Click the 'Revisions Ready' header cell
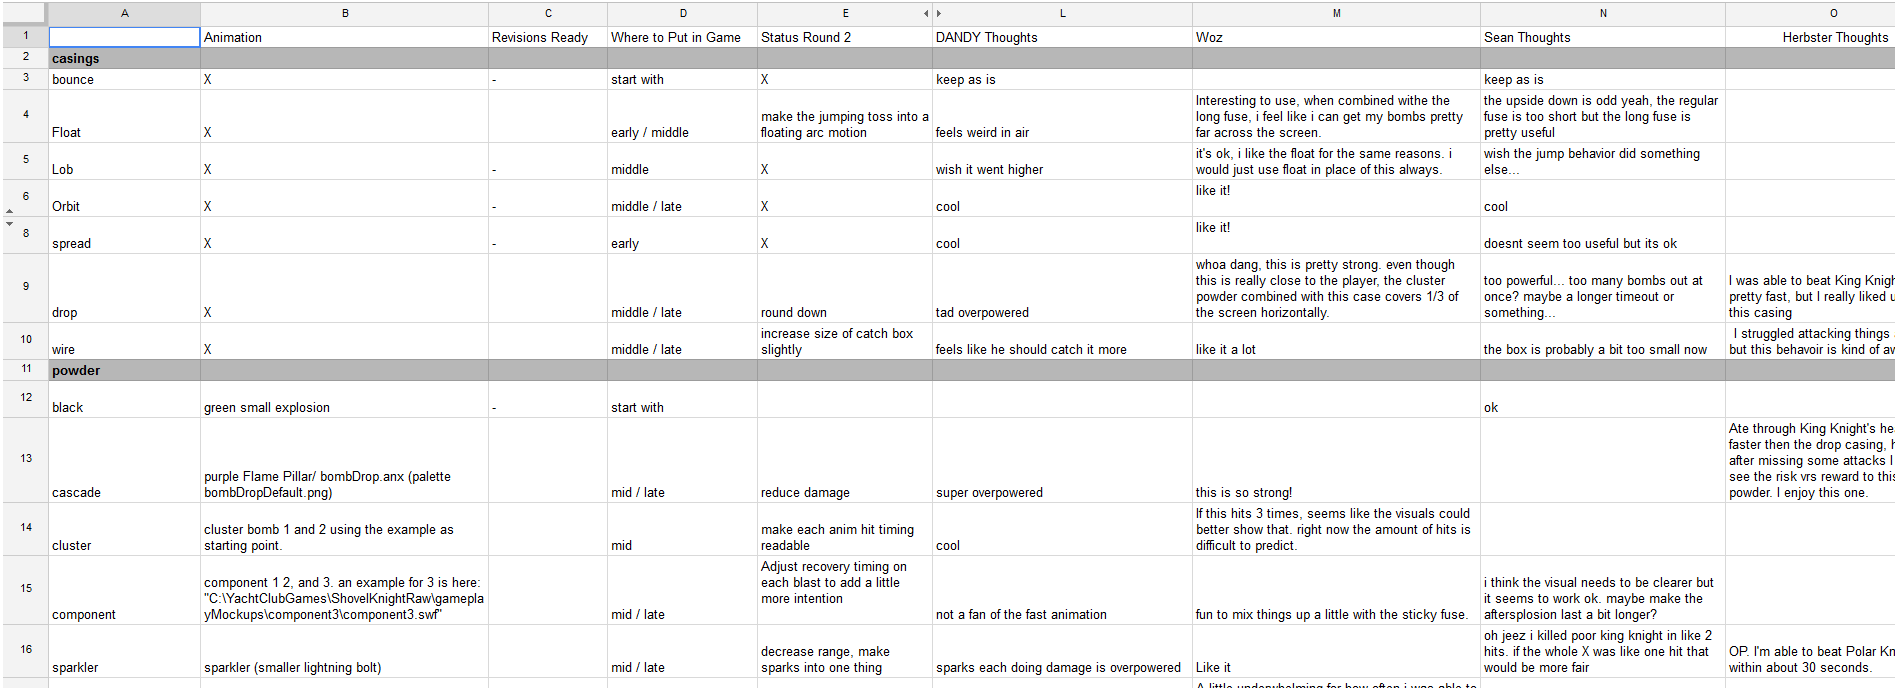This screenshot has height=688, width=1895. (547, 37)
